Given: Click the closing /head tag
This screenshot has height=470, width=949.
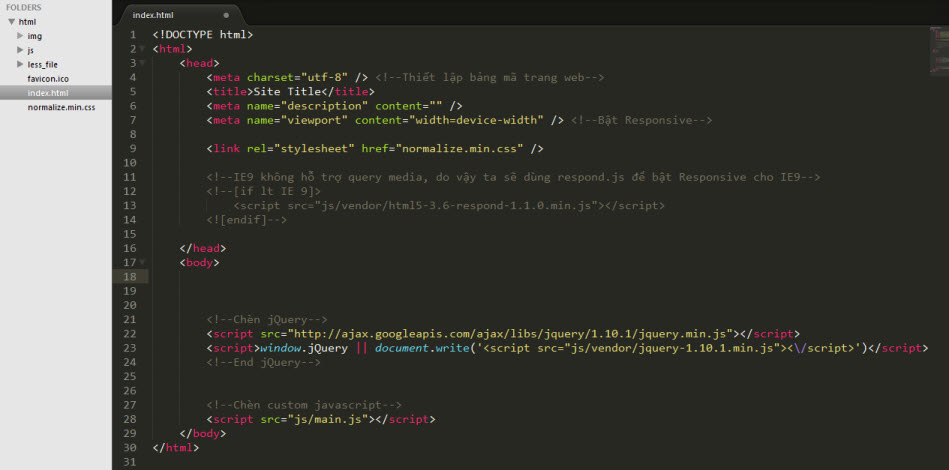Looking at the screenshot, I should 203,249.
